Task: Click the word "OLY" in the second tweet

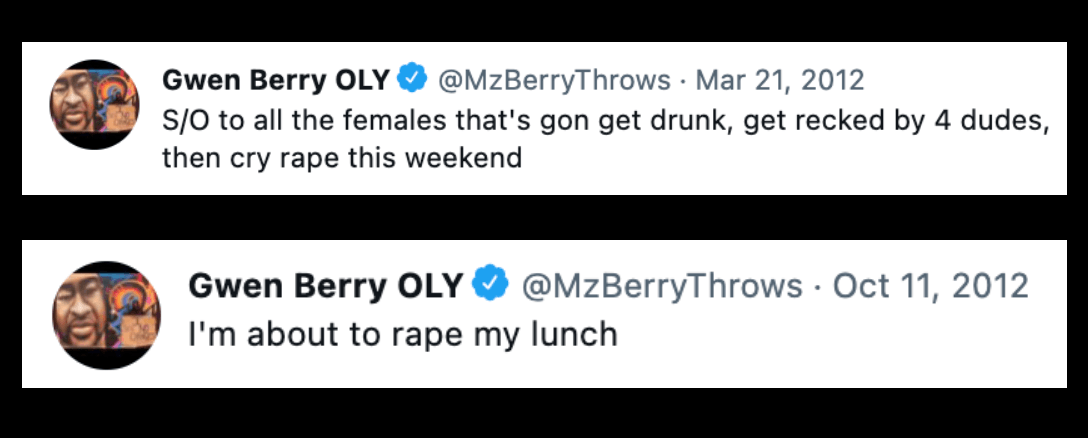Action: coord(430,287)
